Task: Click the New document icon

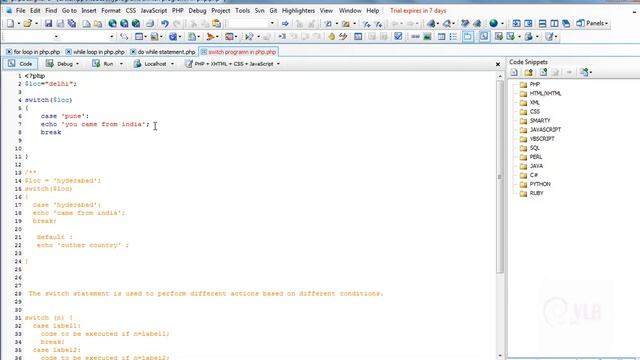Action: click(x=10, y=24)
